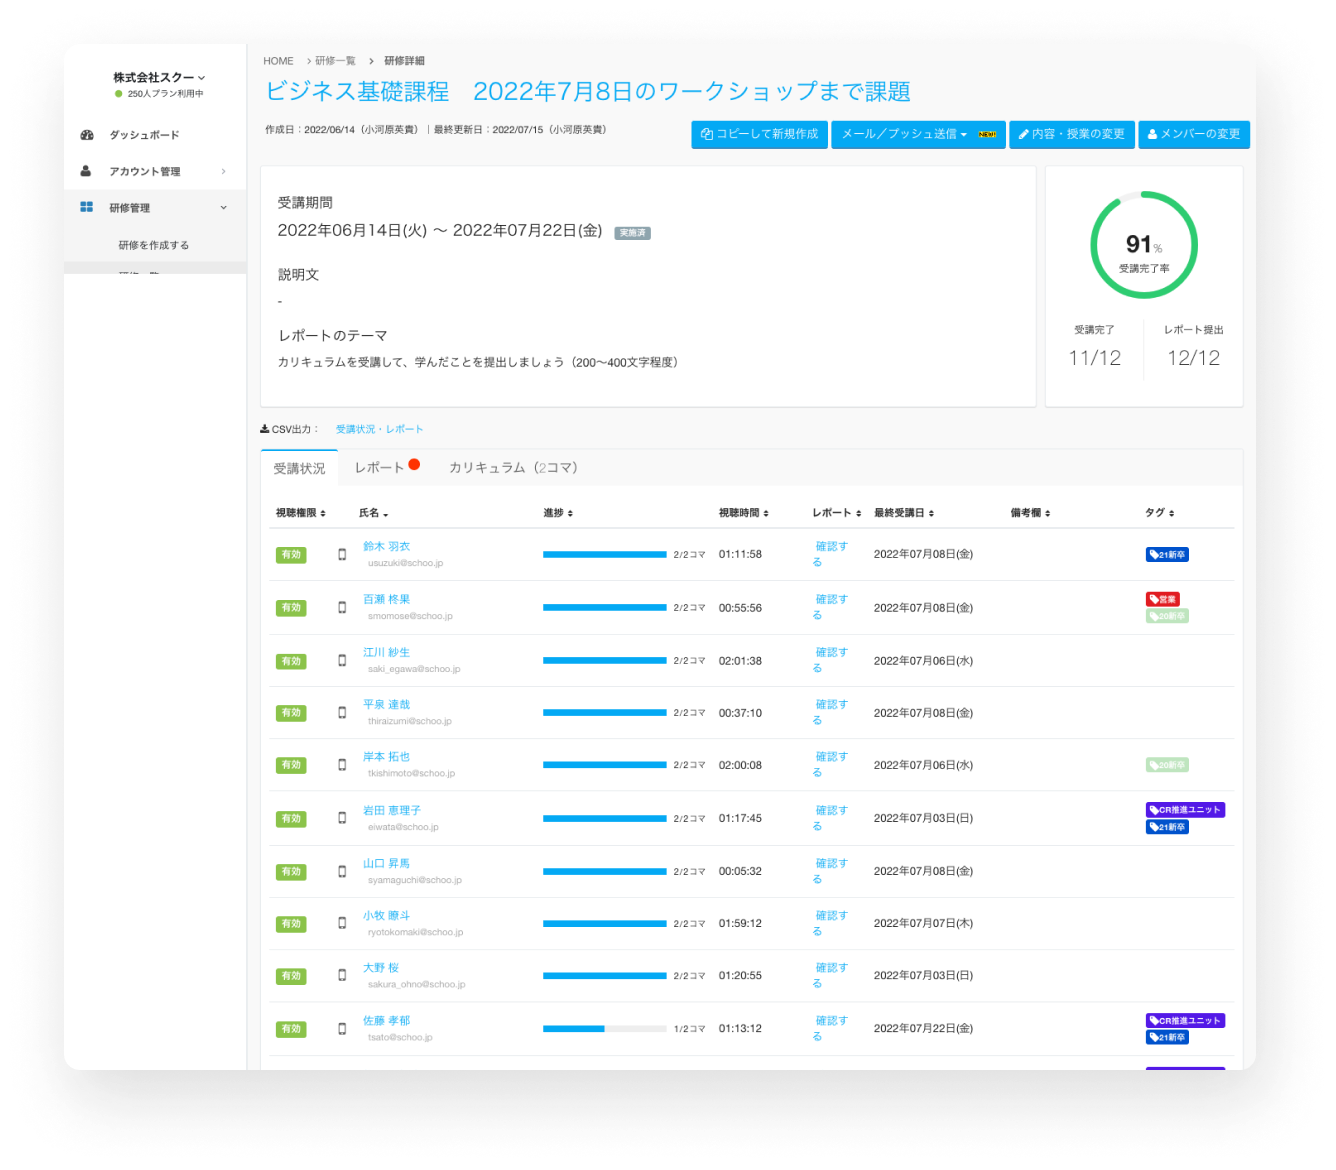Click device icon in 江川 紗生 row
Screen dimensions: 1336x1170
coord(342,660)
